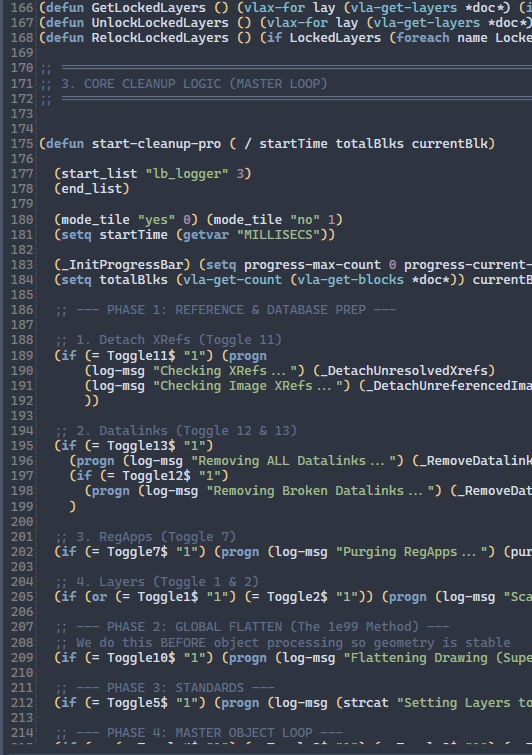This screenshot has width=532, height=755.
Task: Click line number 175 in gutter
Action: 22,143
